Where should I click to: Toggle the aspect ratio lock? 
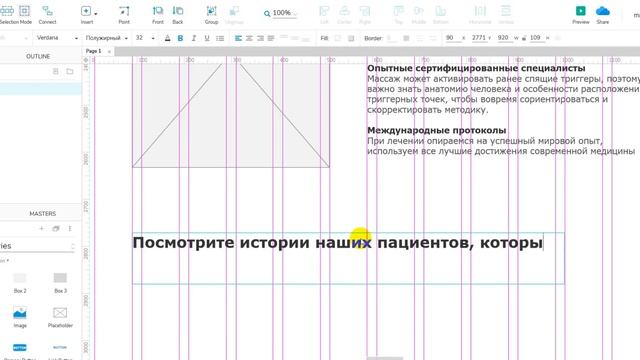(524, 38)
